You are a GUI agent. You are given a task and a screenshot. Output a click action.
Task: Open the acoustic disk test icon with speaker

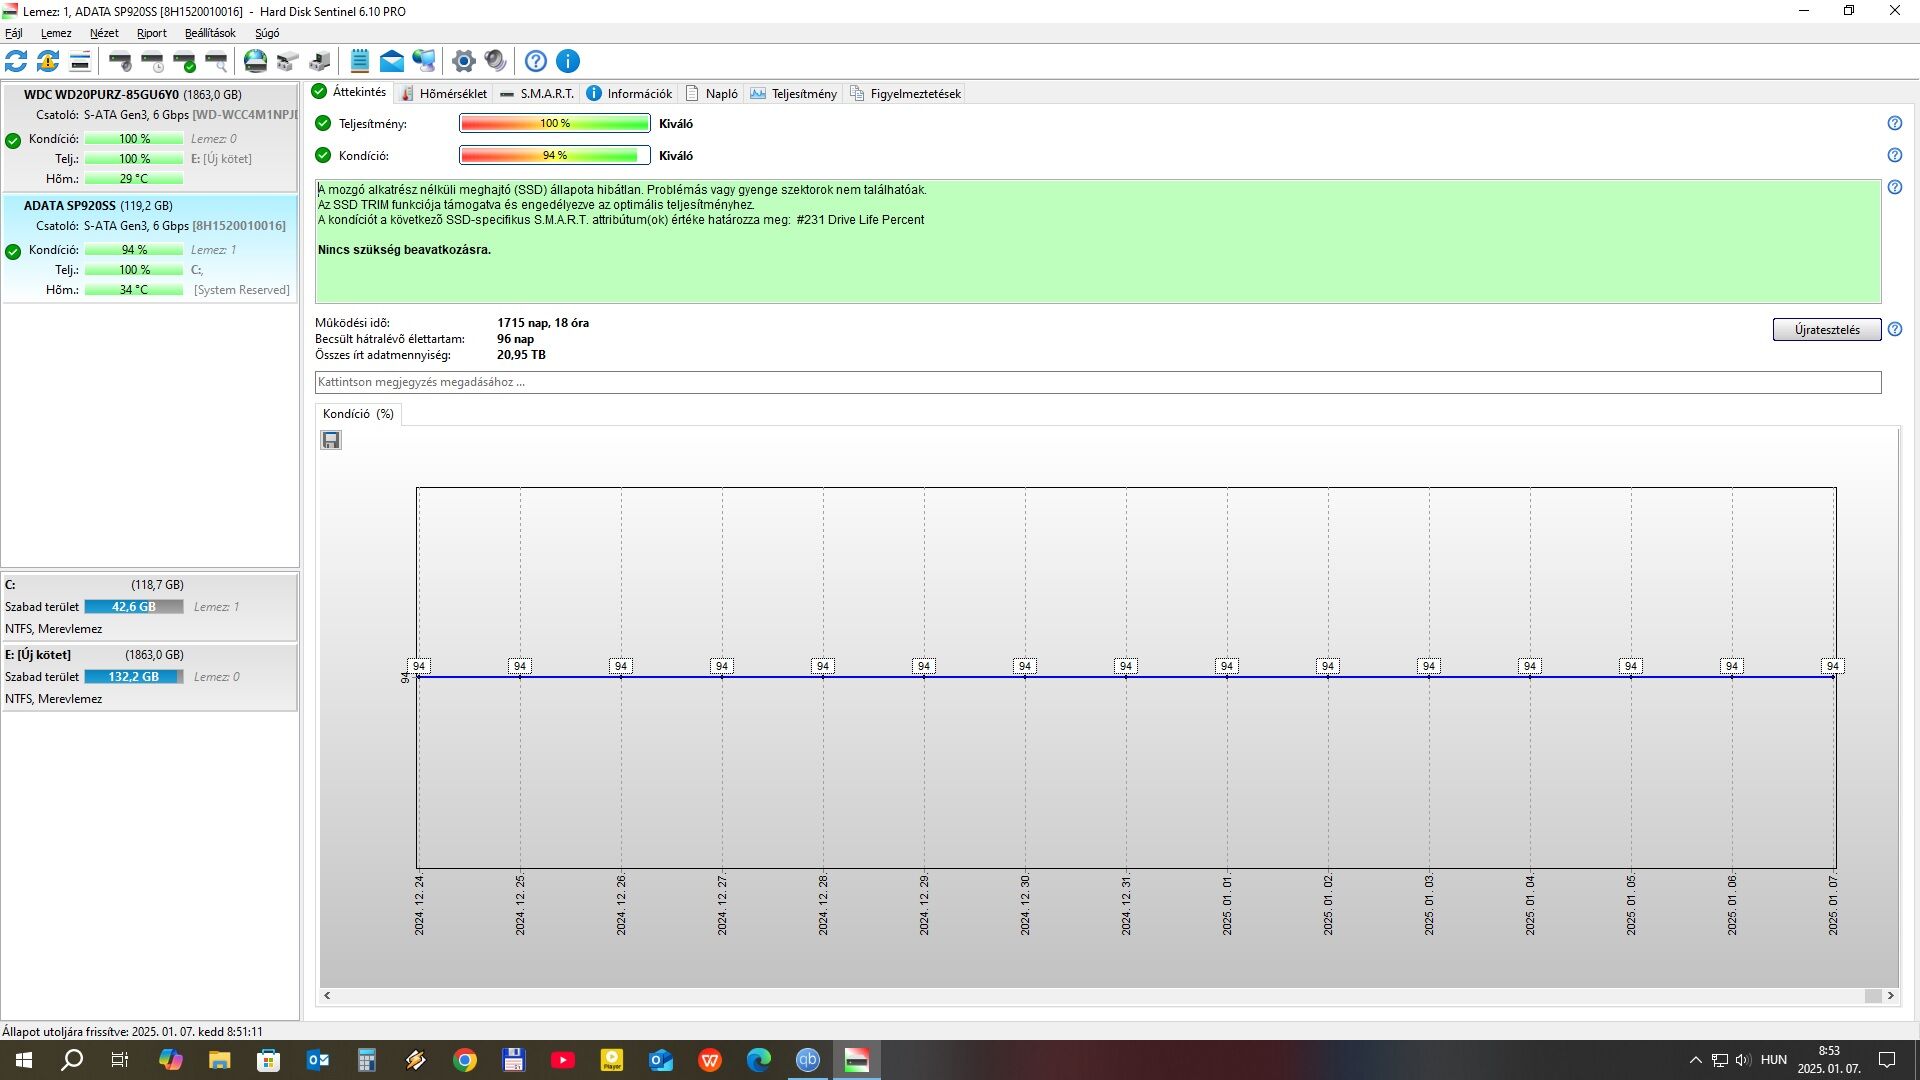[120, 61]
